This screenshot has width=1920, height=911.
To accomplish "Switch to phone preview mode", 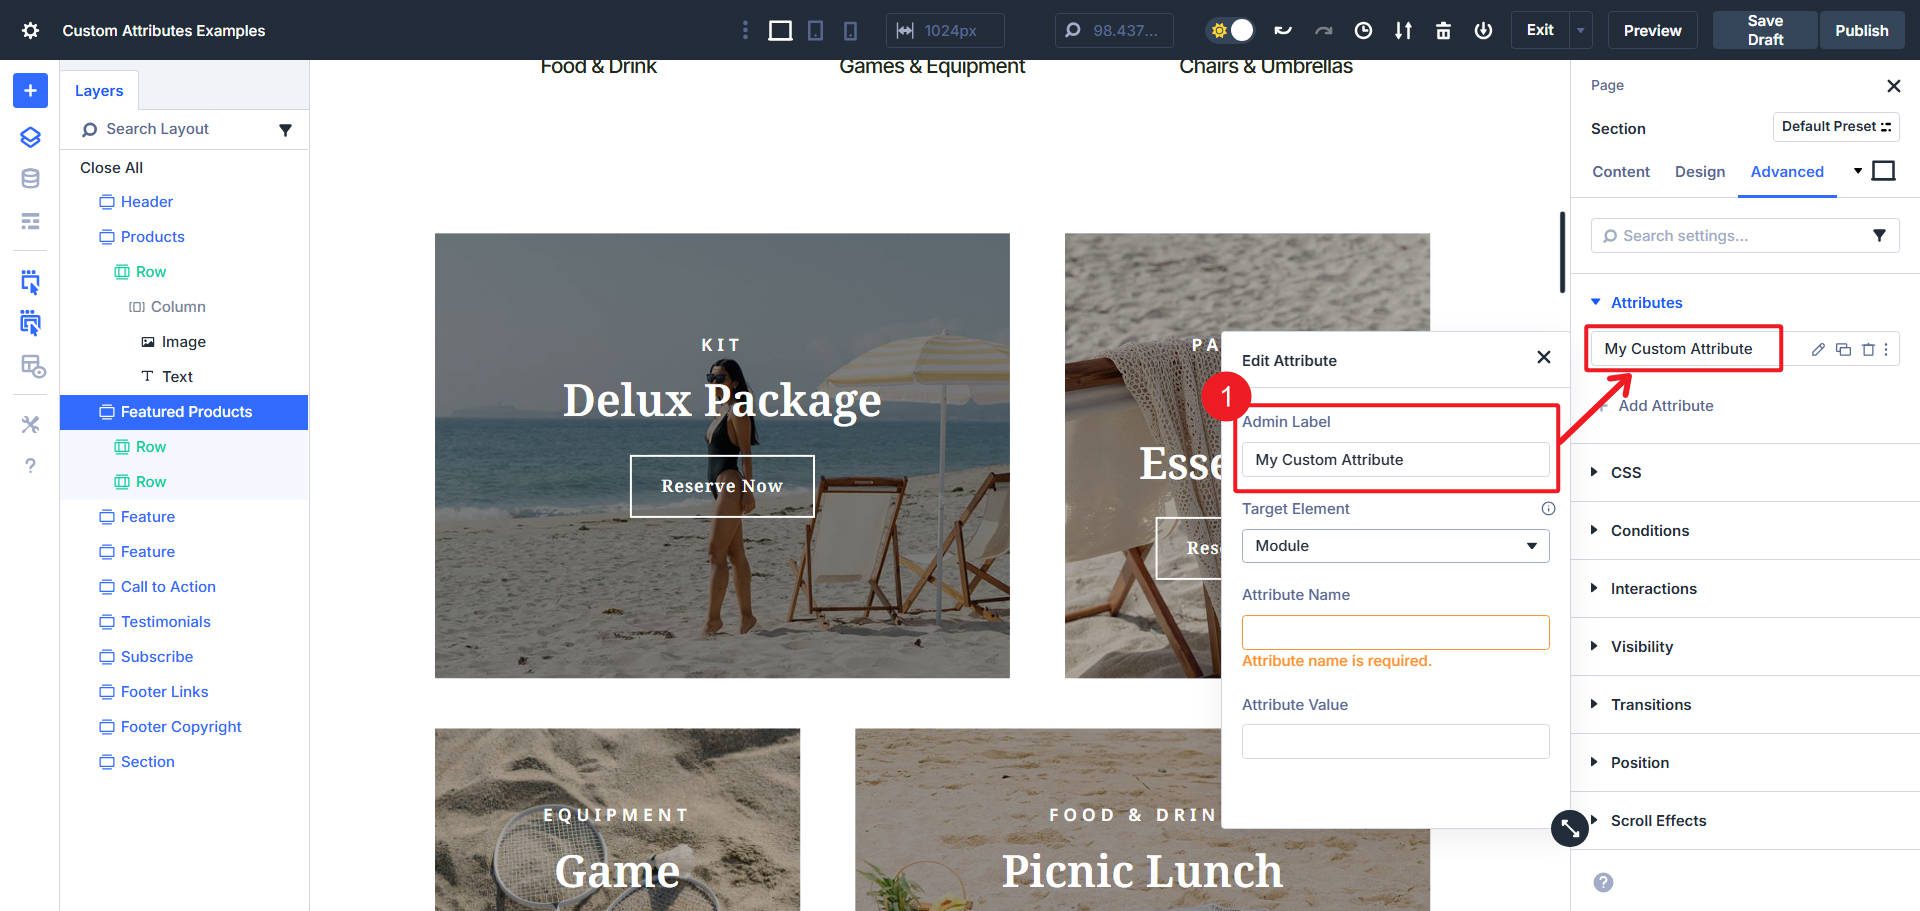I will tap(851, 30).
